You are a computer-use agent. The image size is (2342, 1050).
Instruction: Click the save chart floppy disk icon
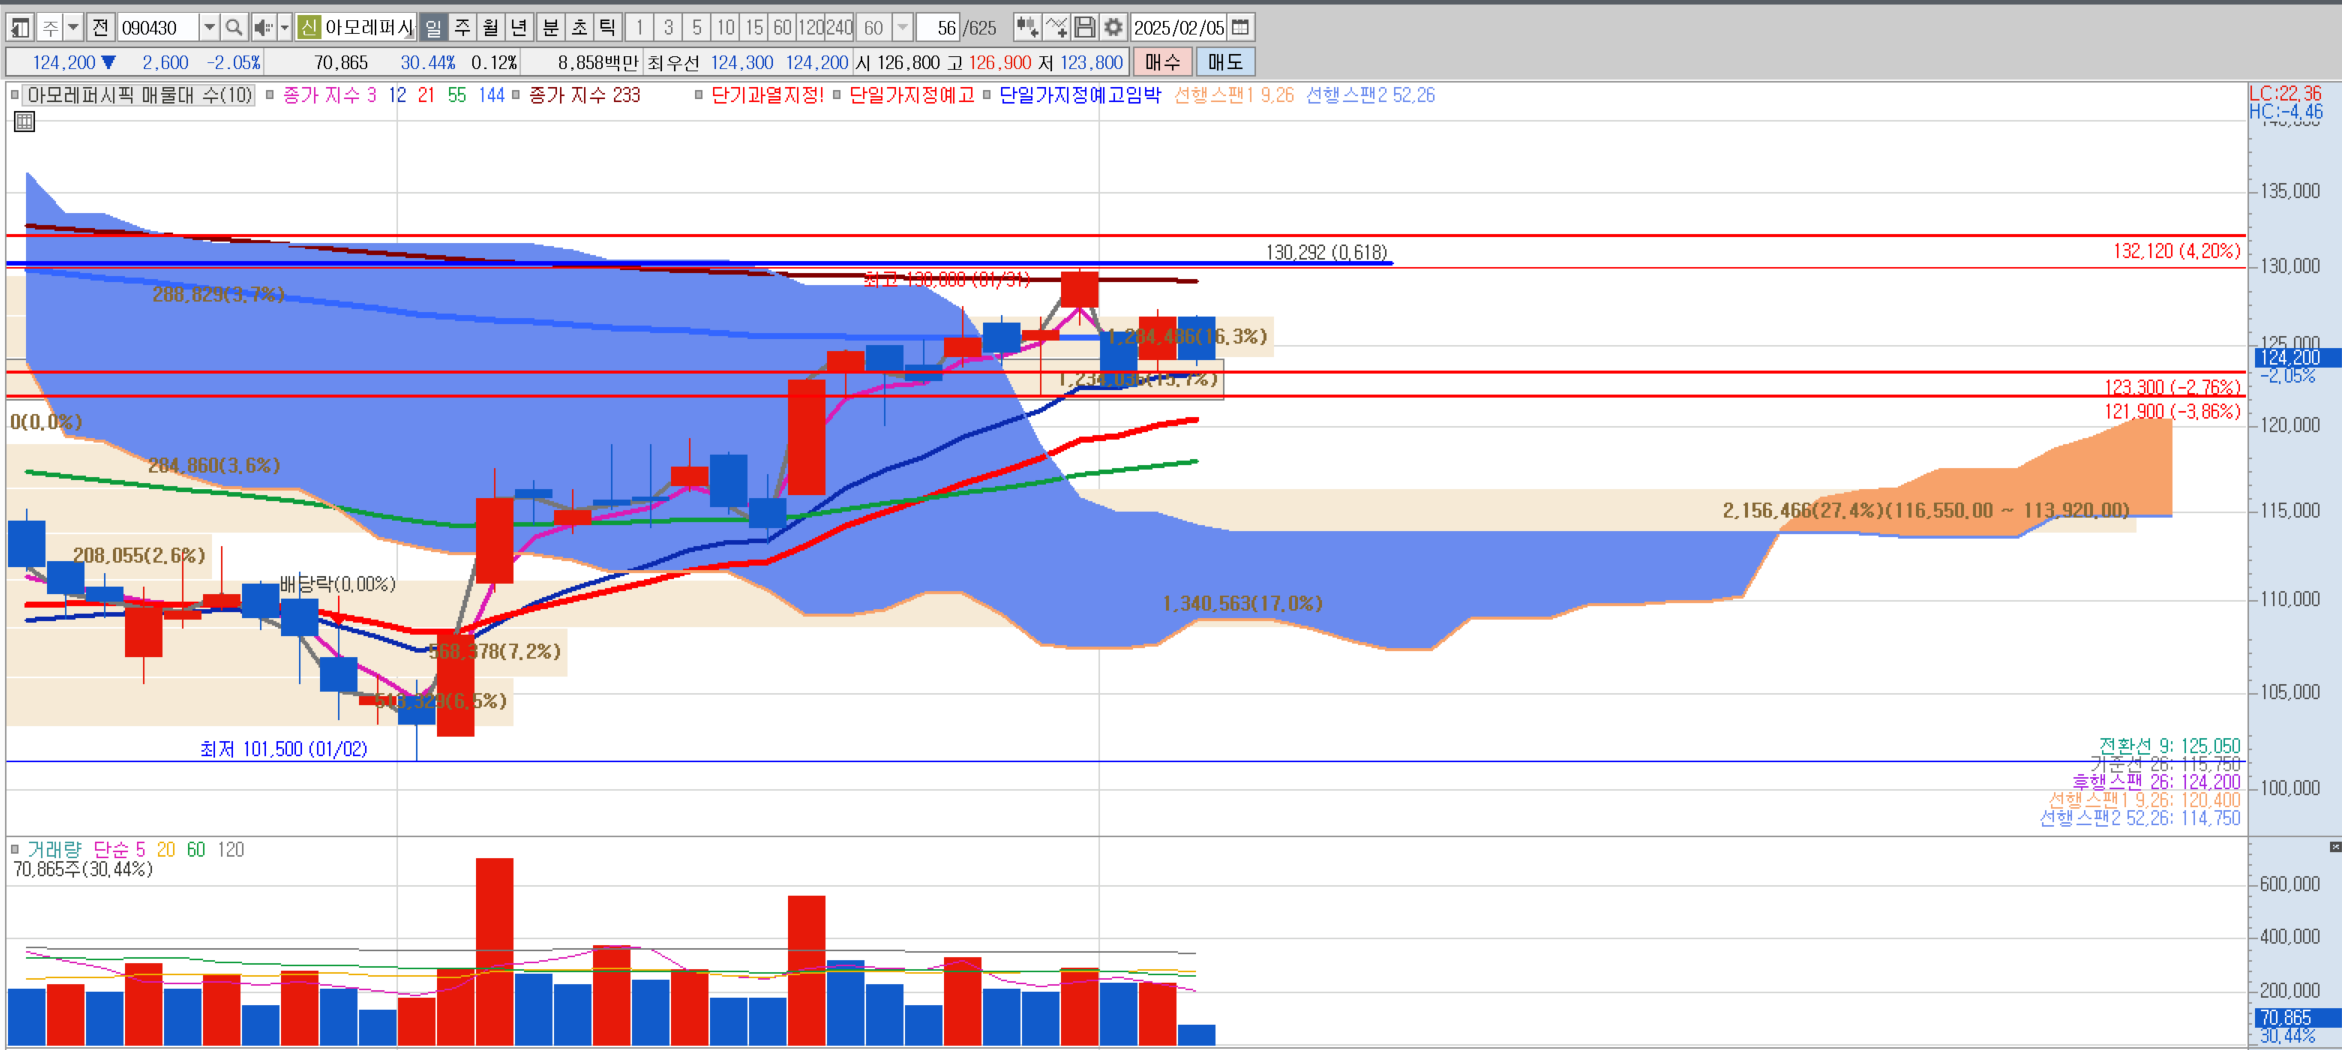tap(1085, 28)
